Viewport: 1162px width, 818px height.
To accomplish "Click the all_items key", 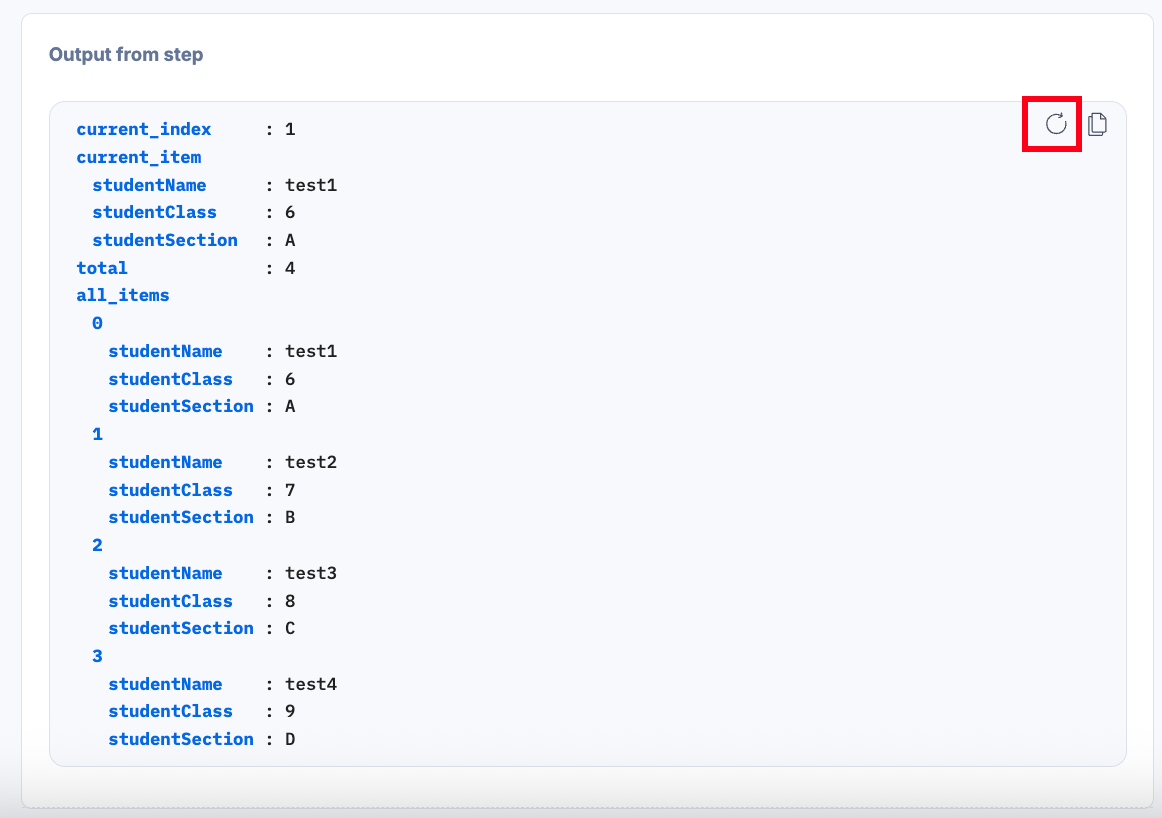I will (x=122, y=296).
